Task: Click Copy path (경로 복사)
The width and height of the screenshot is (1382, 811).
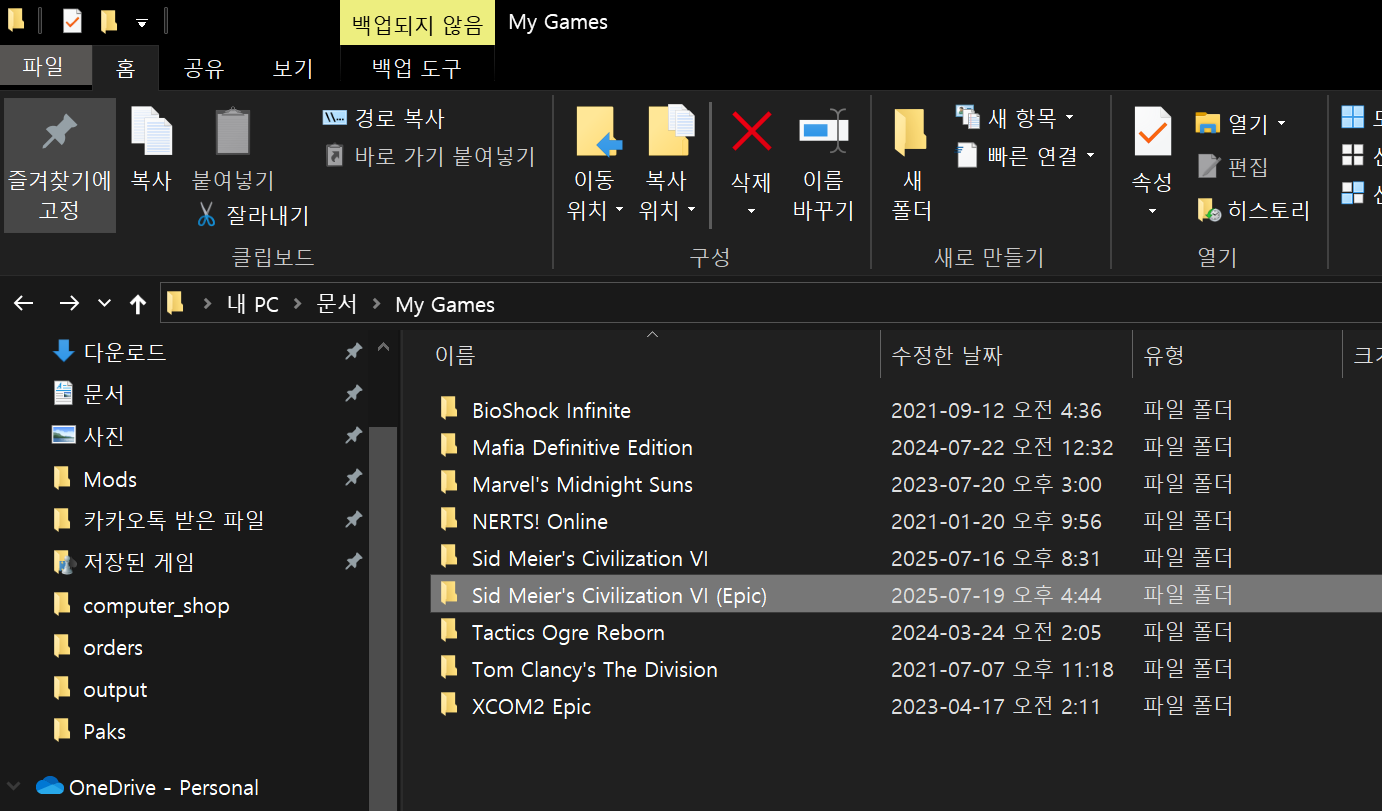Action: [384, 119]
